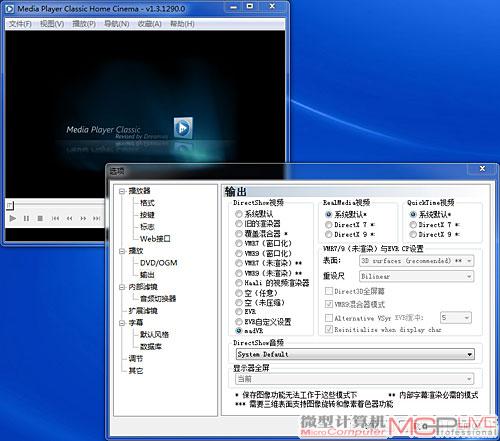500x441 pixels.
Task: Select 调节 in options tree
Action: pos(136,359)
